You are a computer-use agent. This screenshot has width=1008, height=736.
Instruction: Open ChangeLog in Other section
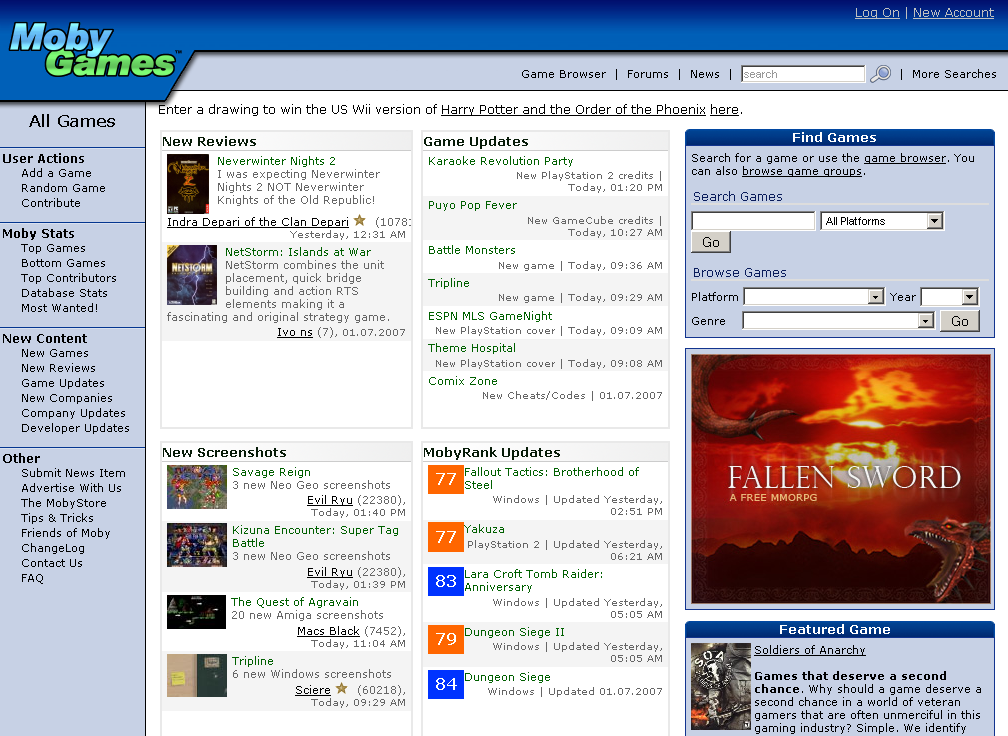53,548
